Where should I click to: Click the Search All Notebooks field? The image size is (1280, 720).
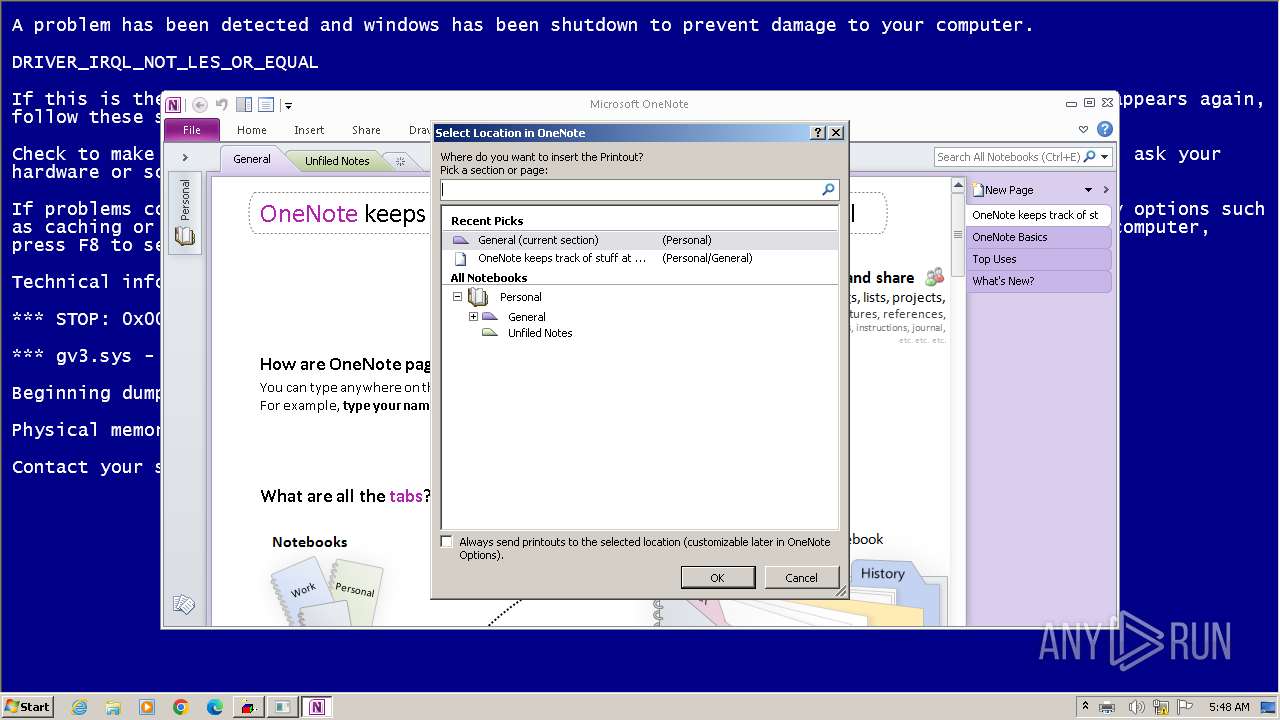(x=1008, y=157)
